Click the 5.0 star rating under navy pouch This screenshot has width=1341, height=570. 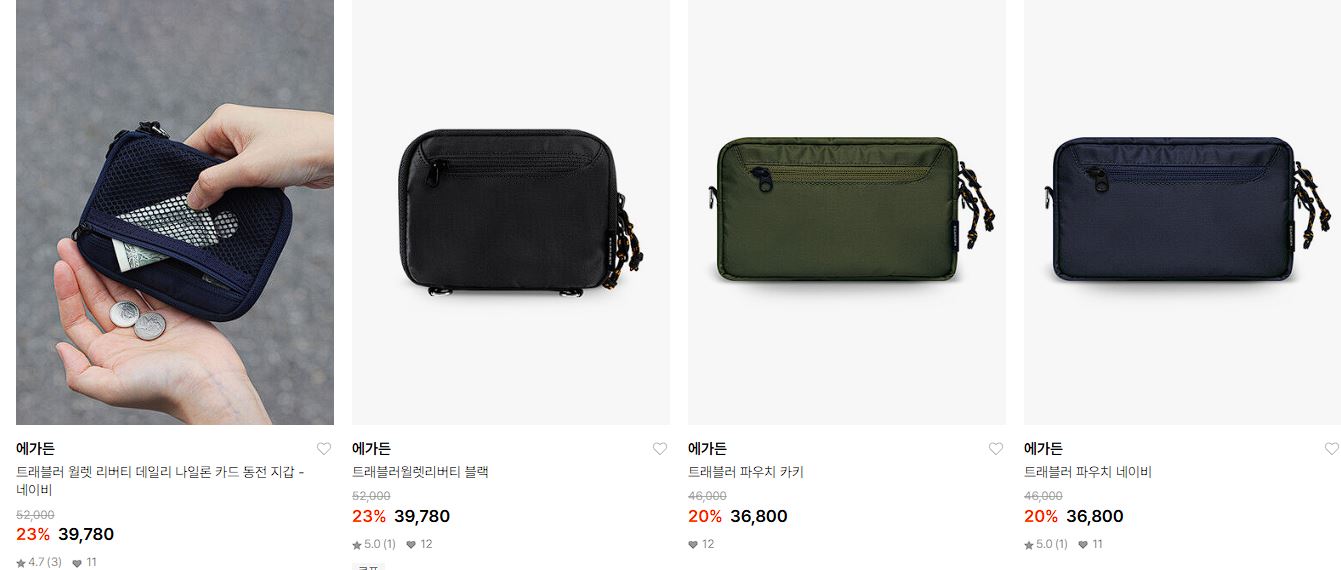1046,544
